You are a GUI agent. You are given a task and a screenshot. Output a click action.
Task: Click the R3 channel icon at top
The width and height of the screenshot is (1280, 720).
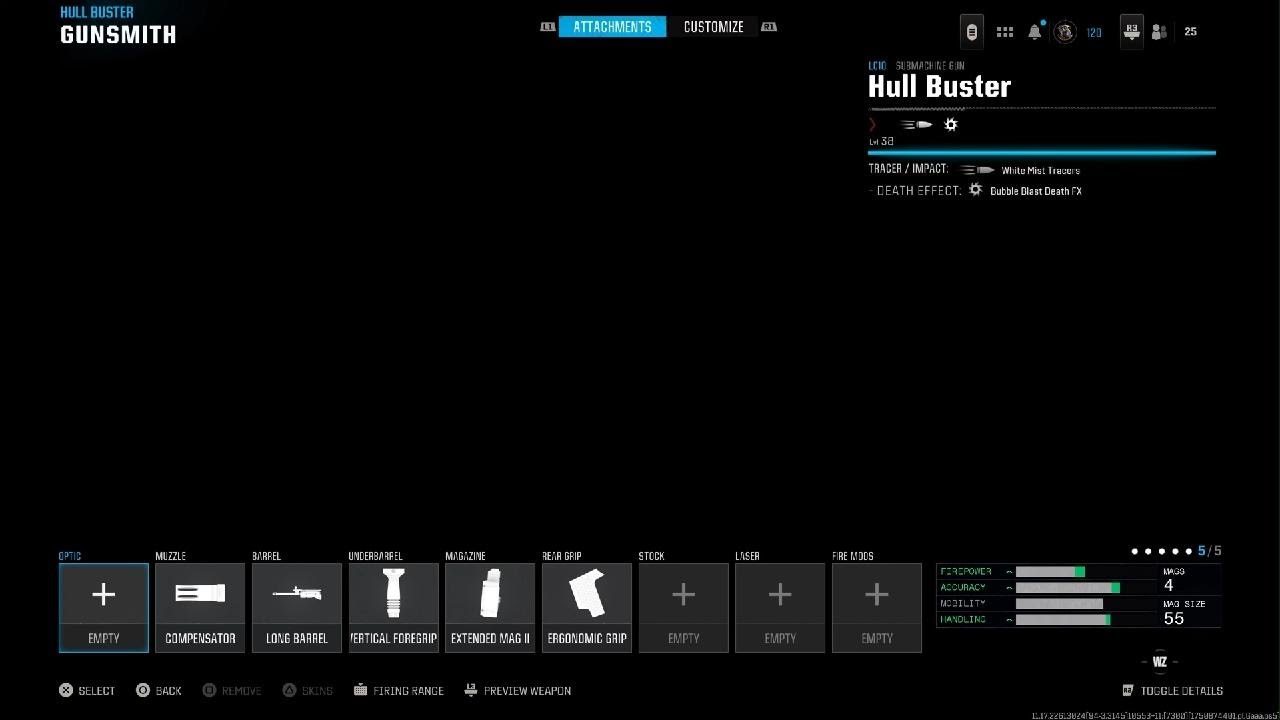pyautogui.click(x=1132, y=32)
